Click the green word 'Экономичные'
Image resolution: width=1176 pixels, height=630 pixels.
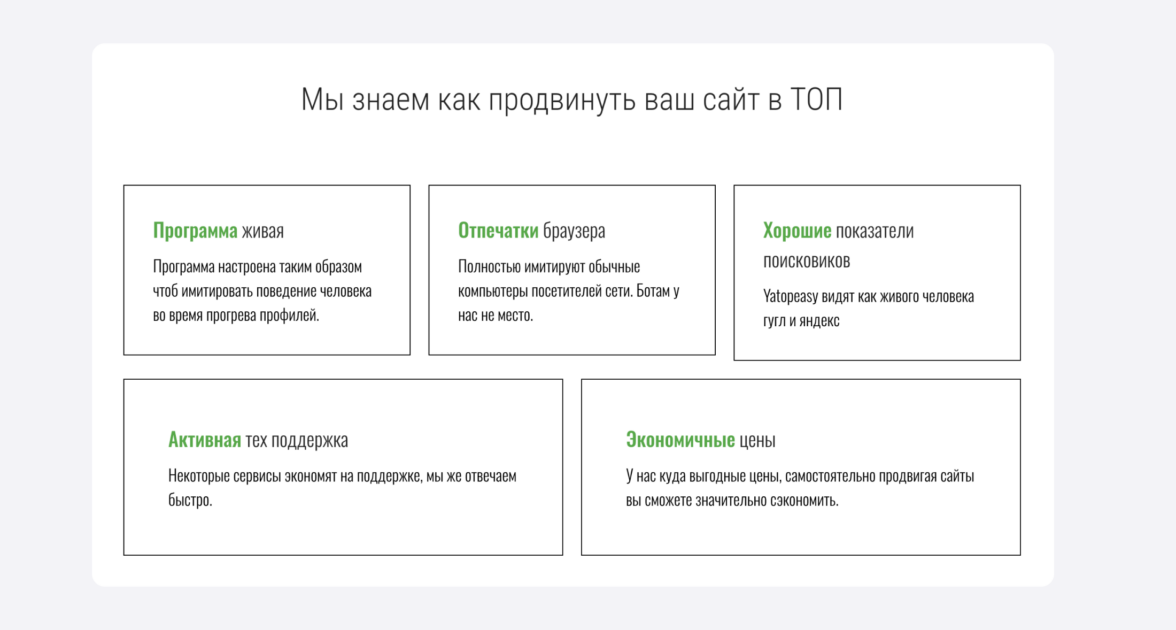point(680,440)
